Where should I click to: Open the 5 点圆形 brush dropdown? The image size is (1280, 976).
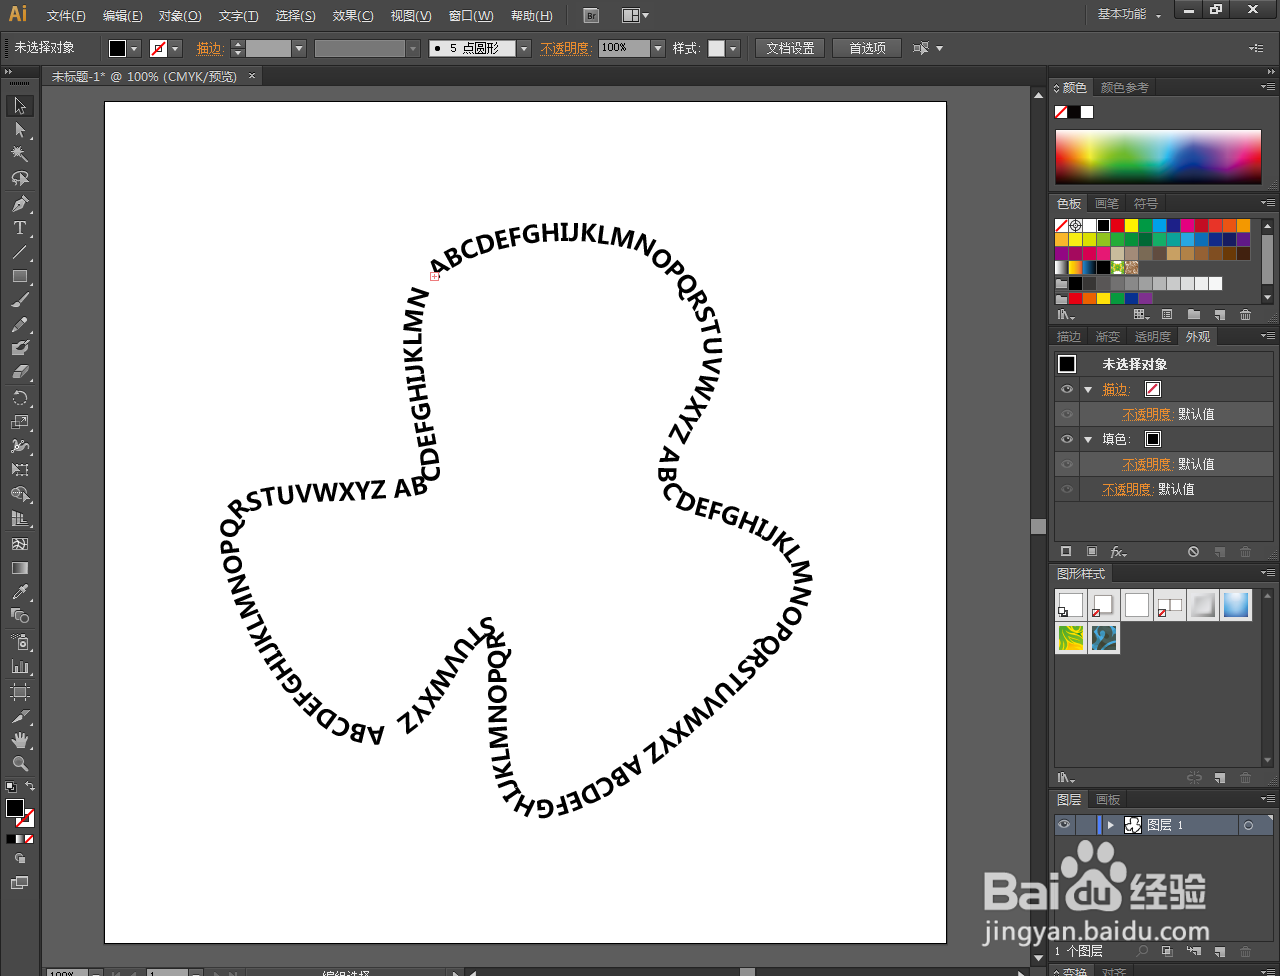tap(524, 48)
